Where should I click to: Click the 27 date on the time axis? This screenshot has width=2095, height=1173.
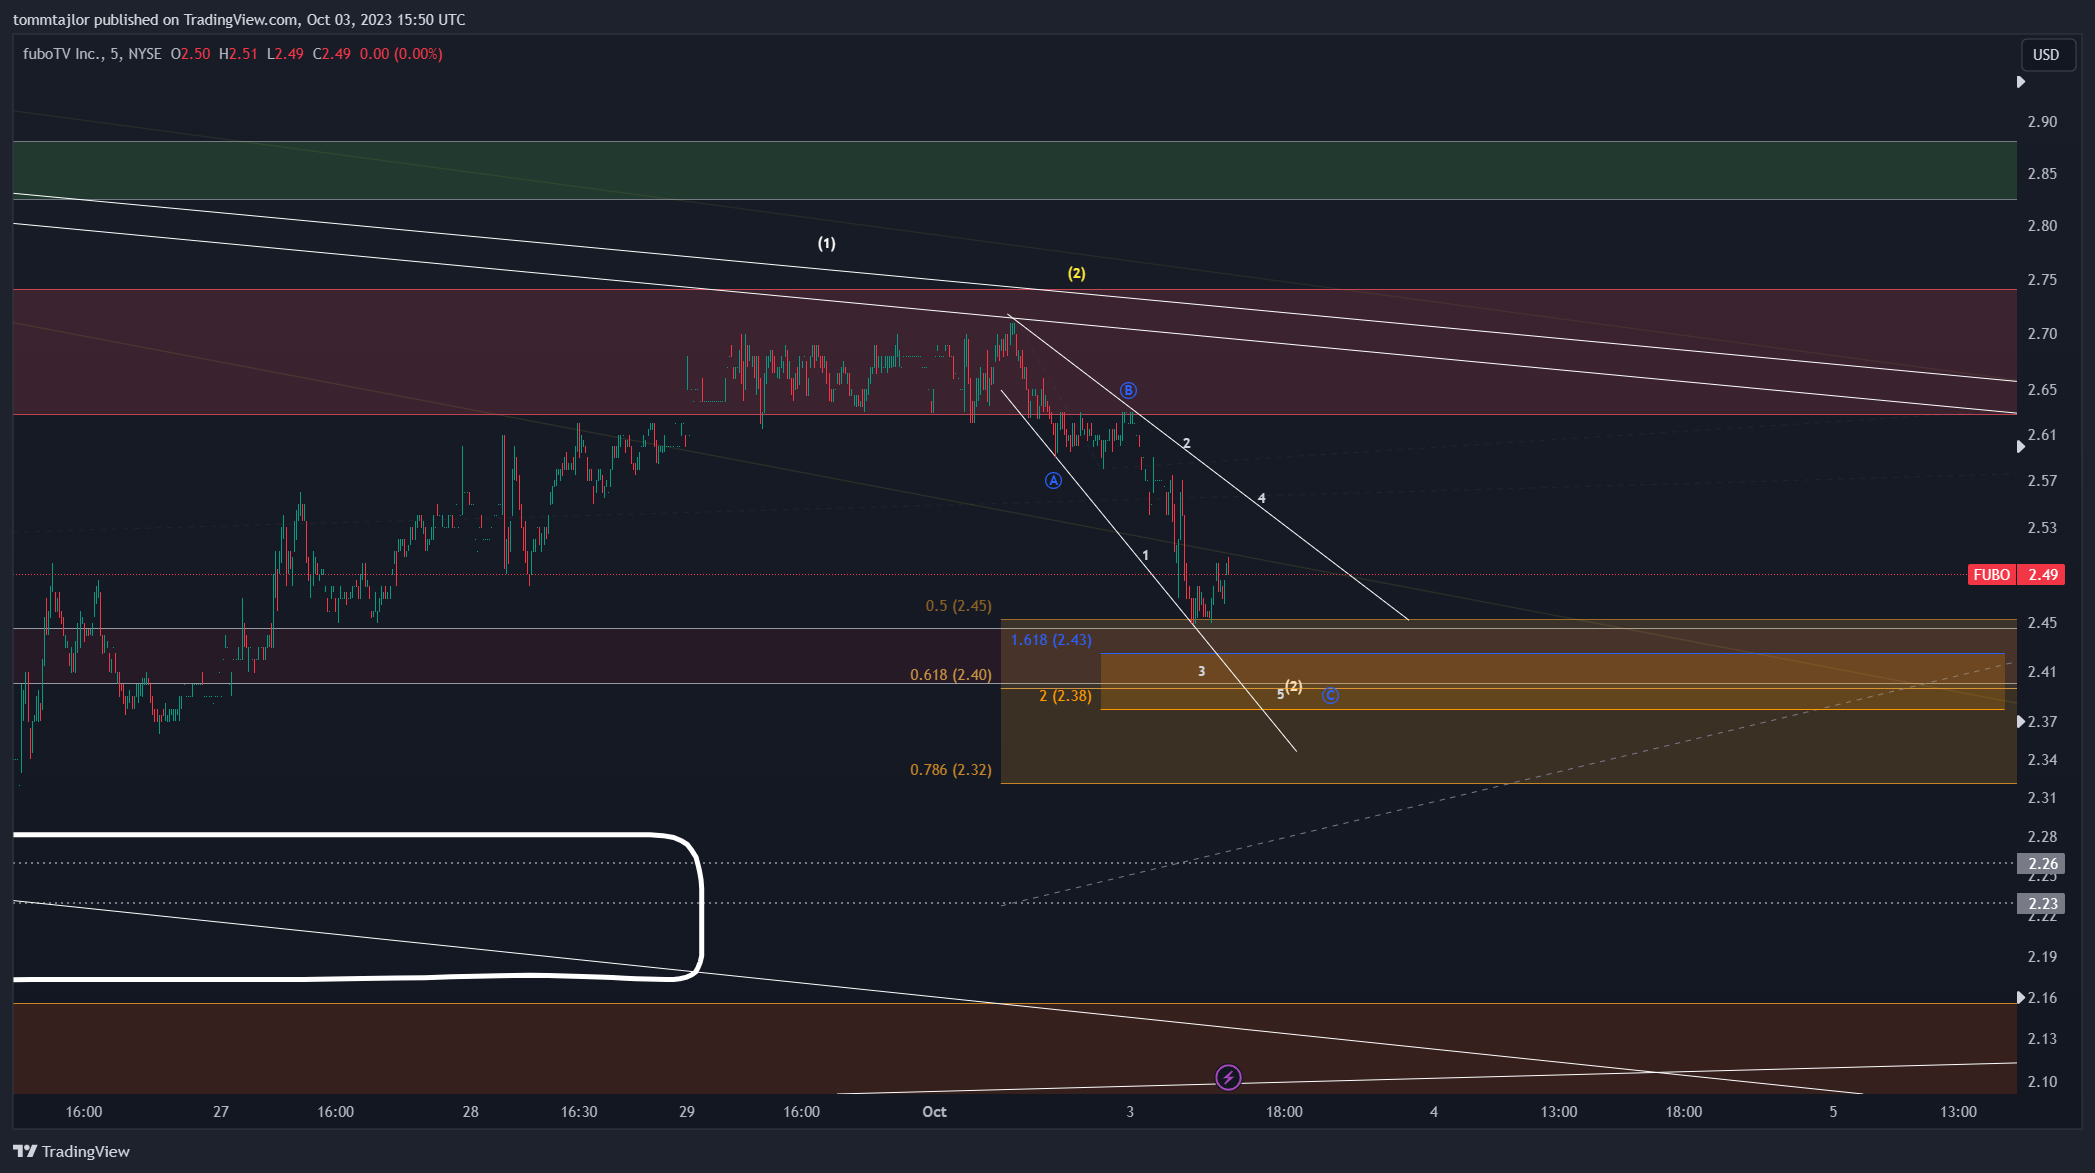(221, 1112)
